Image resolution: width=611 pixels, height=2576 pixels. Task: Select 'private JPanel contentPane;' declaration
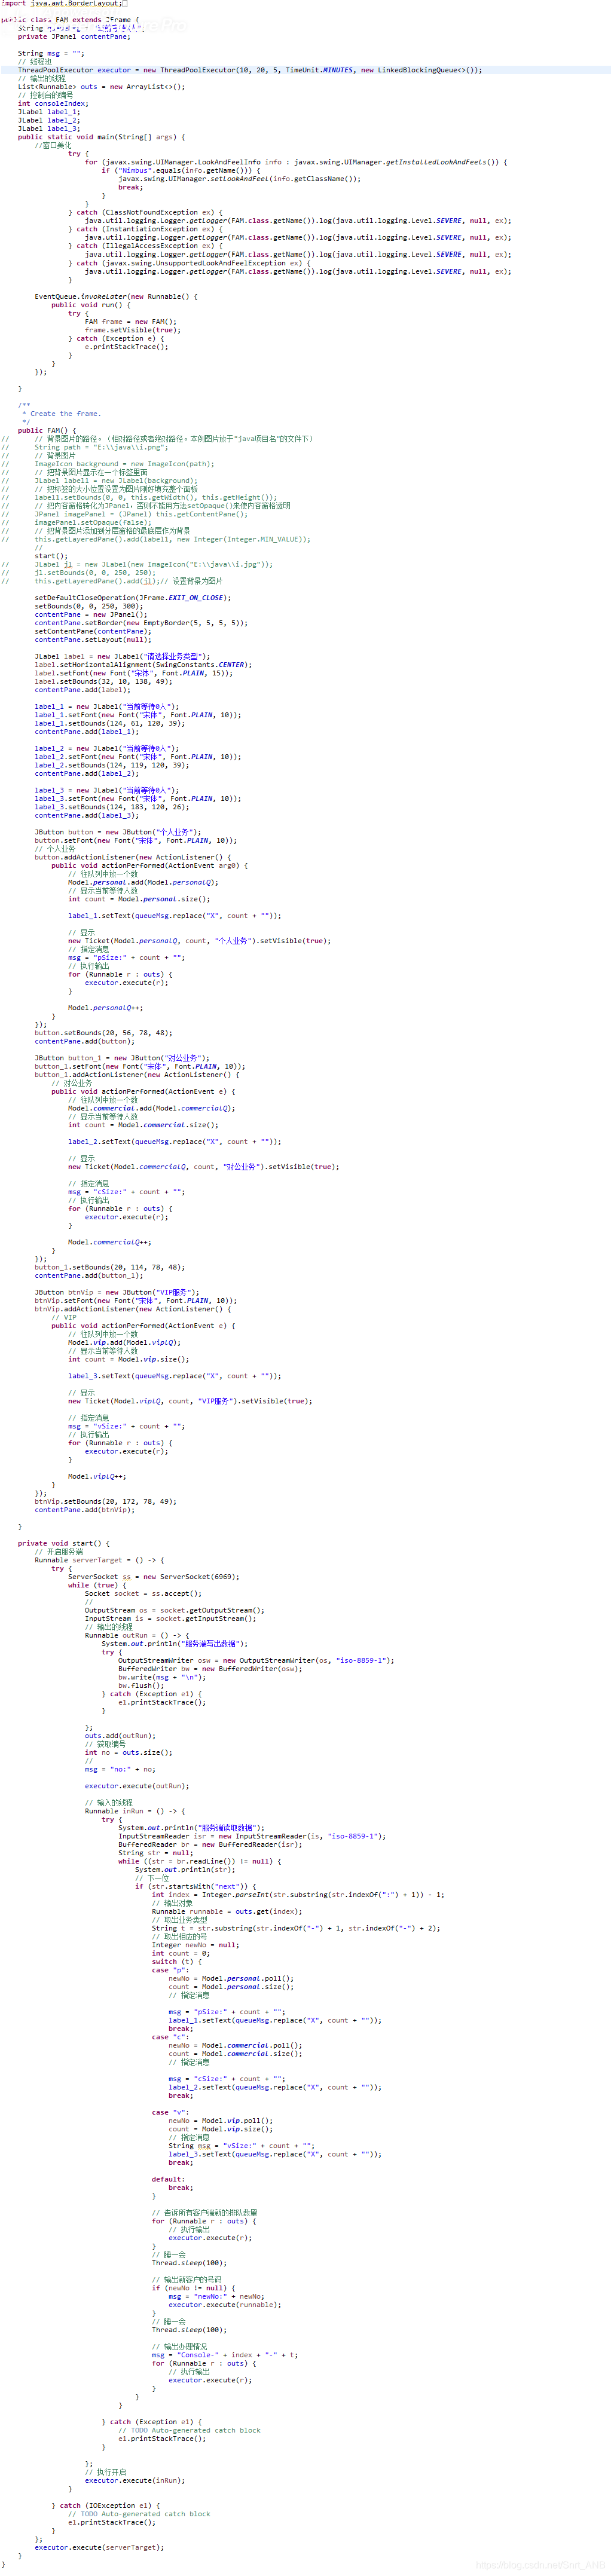[75, 37]
